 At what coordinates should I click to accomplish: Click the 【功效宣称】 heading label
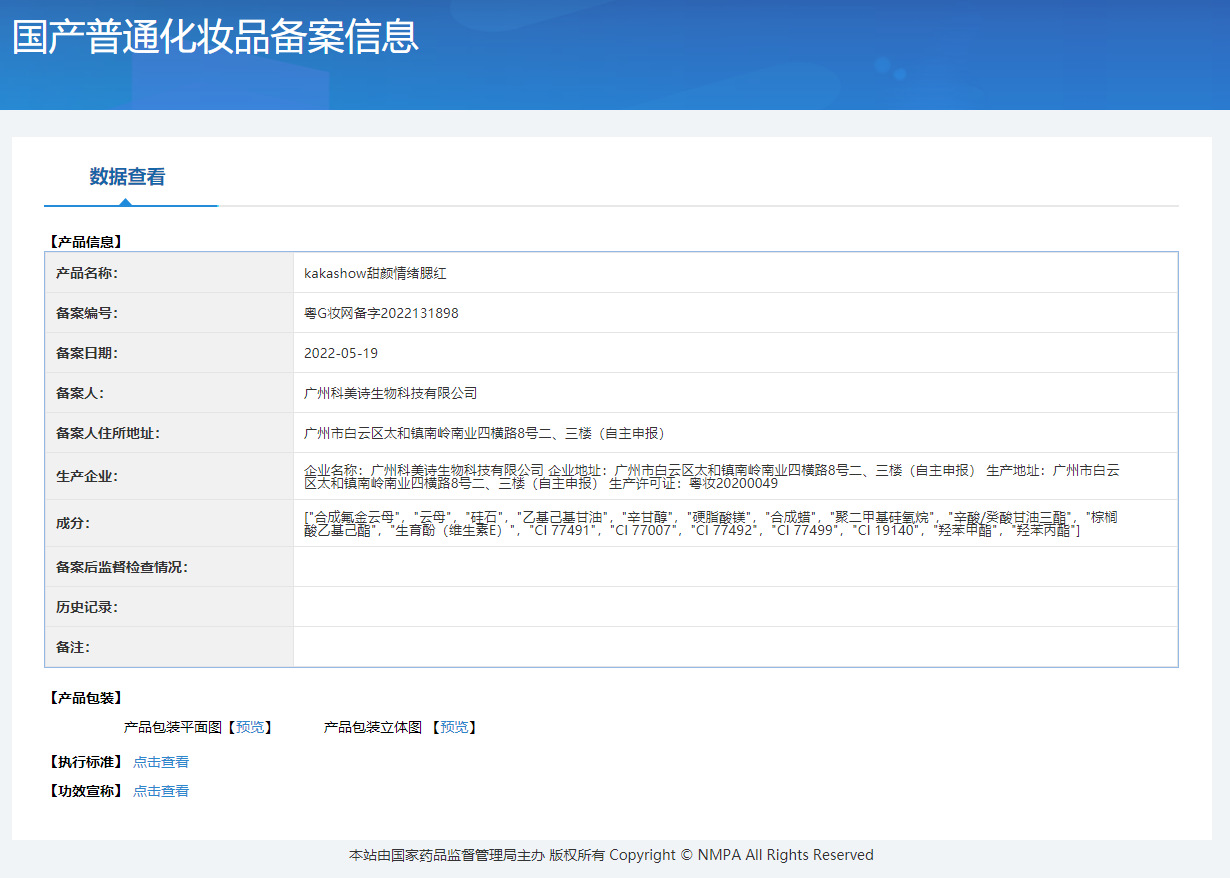85,791
